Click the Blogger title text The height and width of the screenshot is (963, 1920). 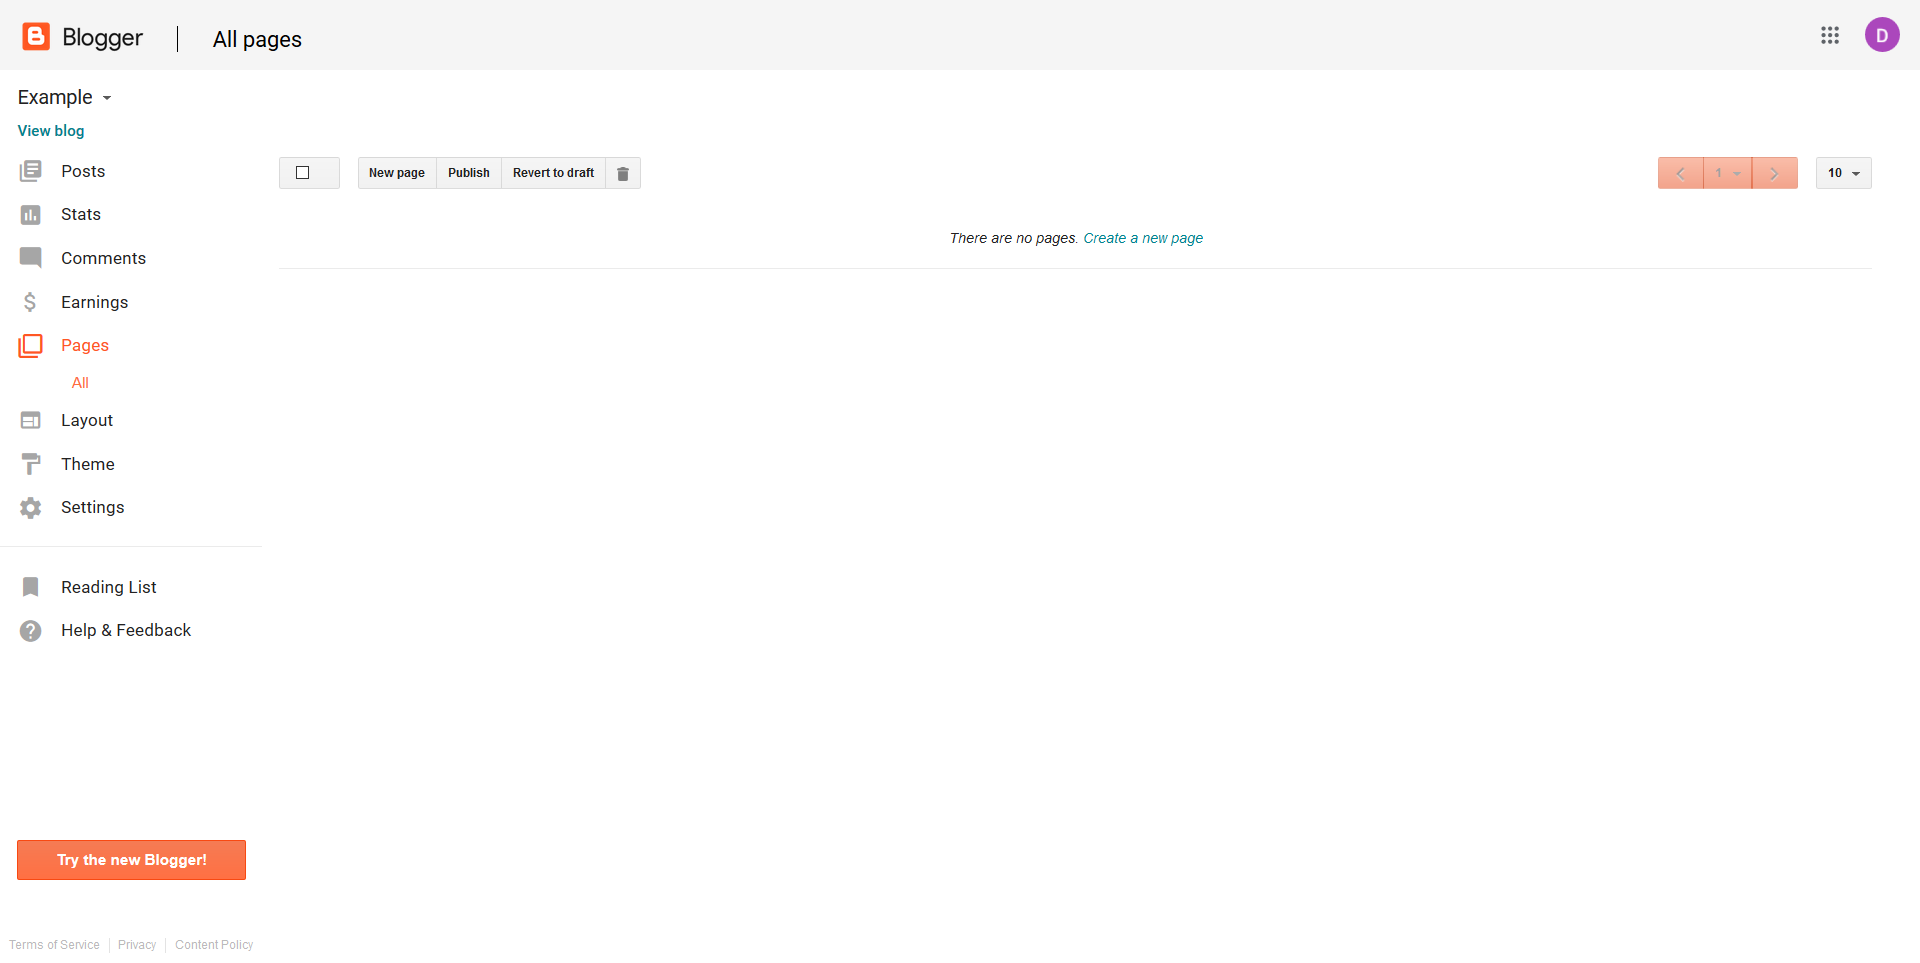point(102,38)
